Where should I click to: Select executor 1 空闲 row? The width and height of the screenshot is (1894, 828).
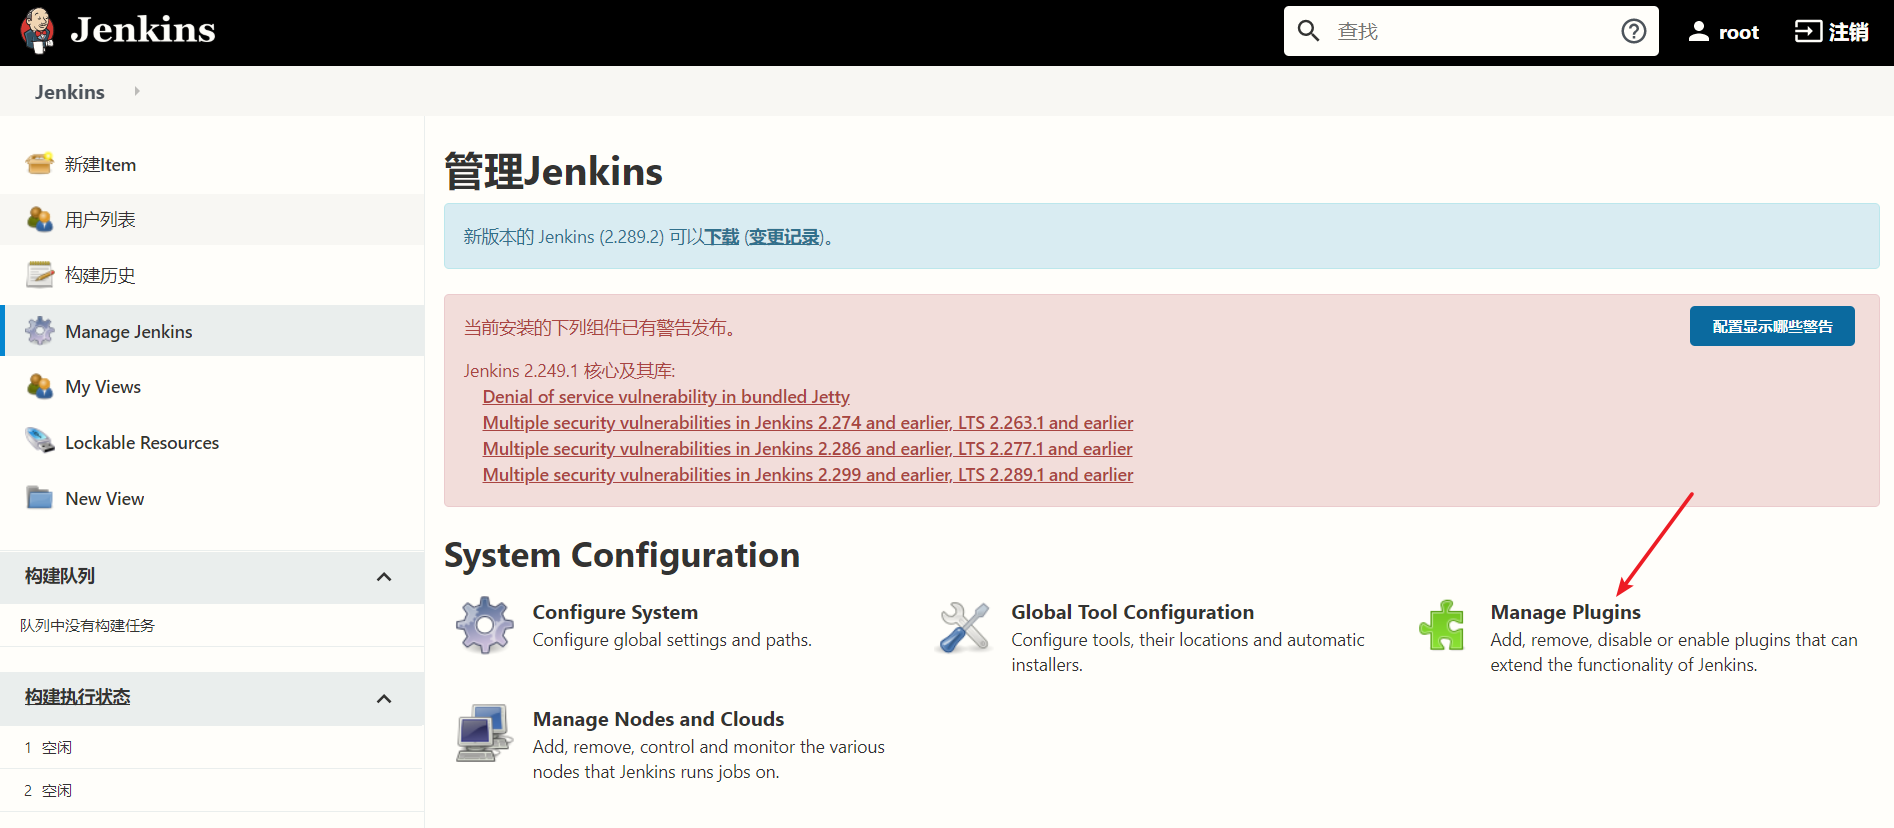tap(212, 748)
